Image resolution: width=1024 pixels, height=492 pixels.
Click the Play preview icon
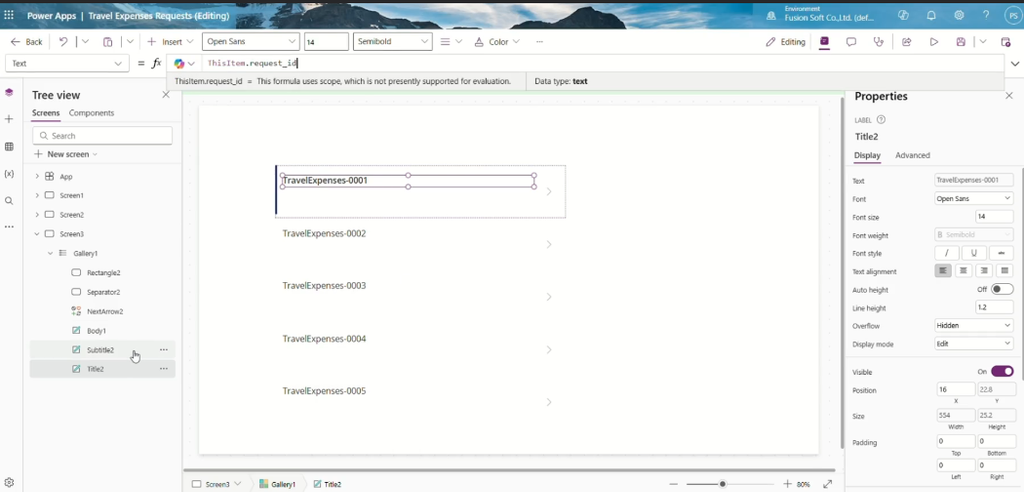coord(934,42)
